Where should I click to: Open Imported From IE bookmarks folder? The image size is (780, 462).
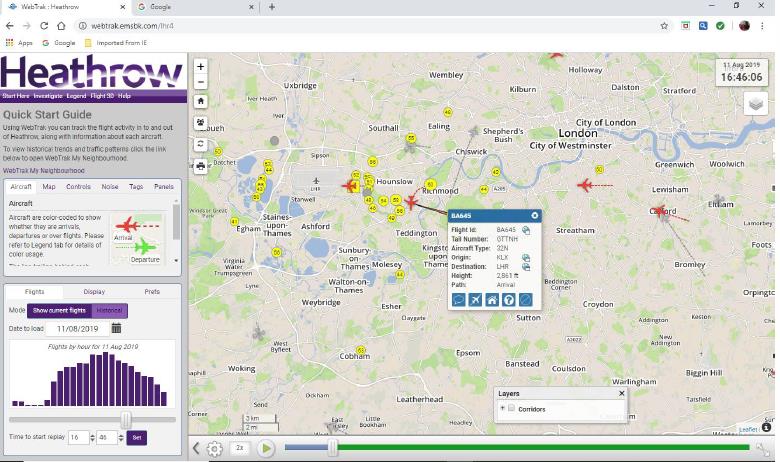pyautogui.click(x=116, y=43)
